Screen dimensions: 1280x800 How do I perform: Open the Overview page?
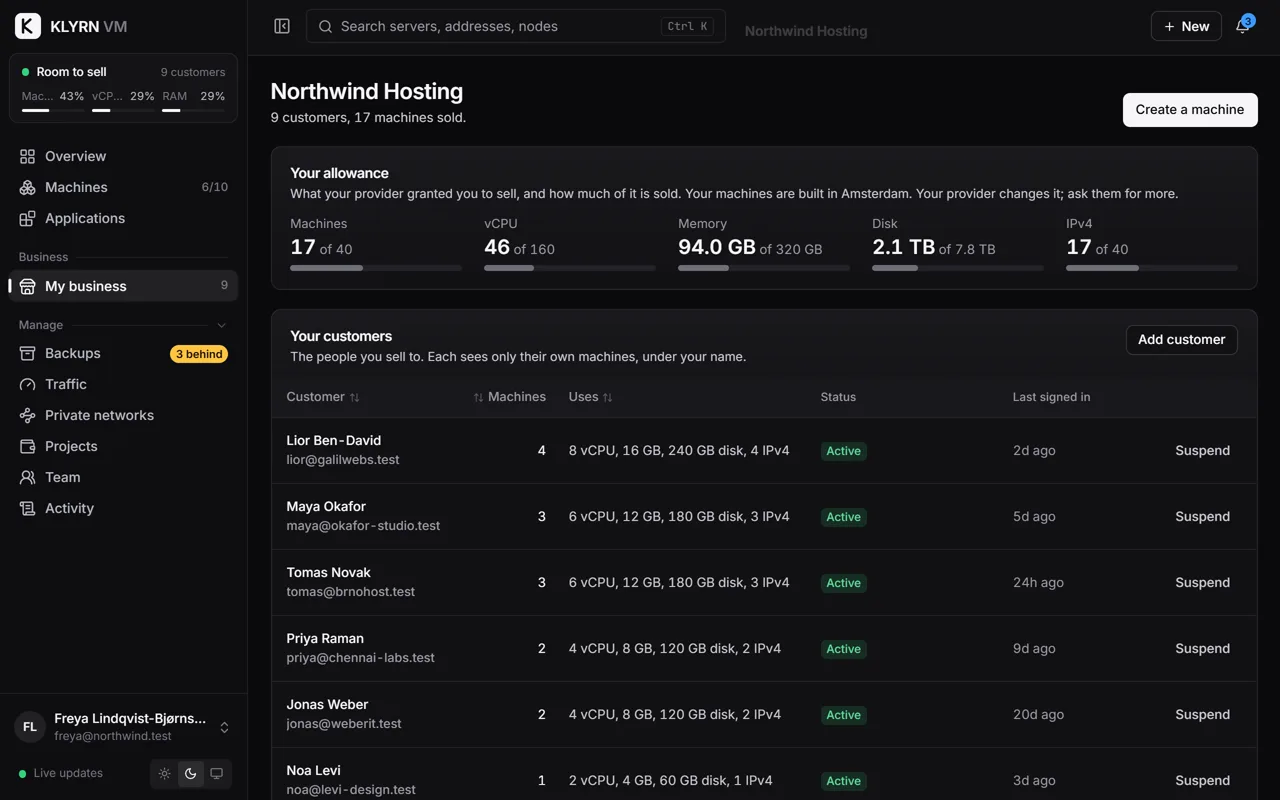[x=123, y=156]
